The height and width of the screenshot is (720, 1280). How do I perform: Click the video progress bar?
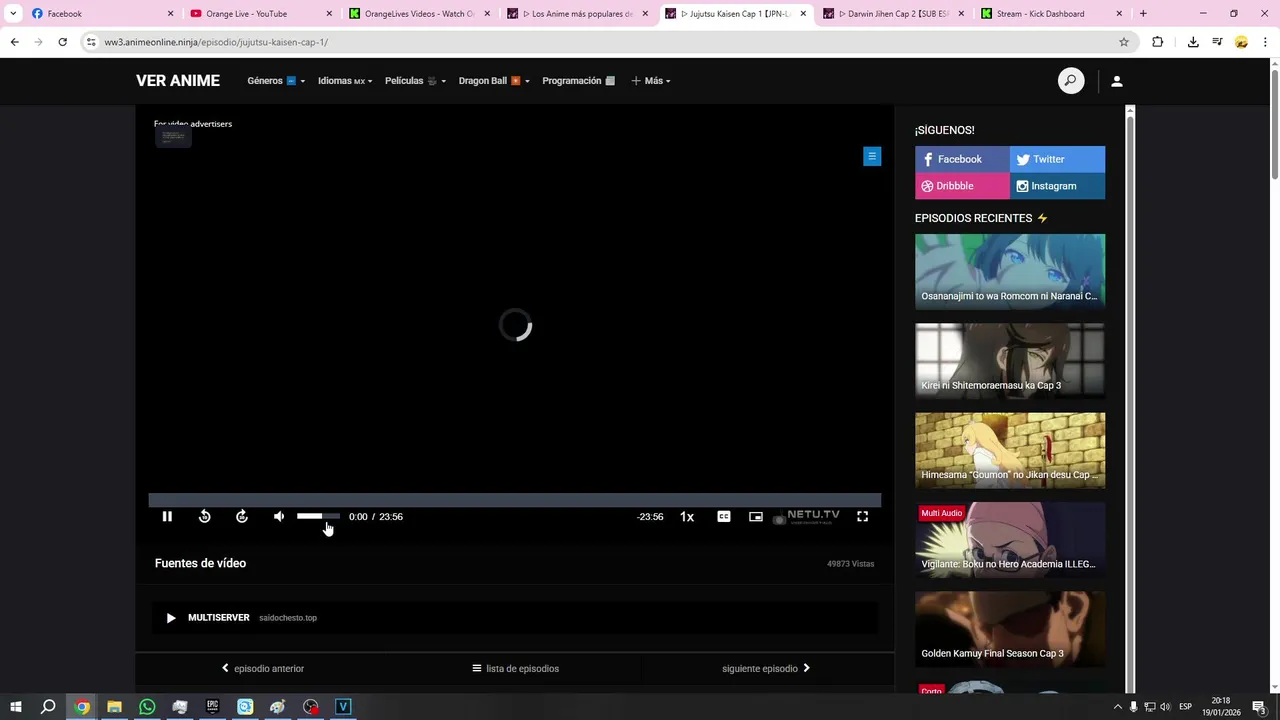click(515, 500)
